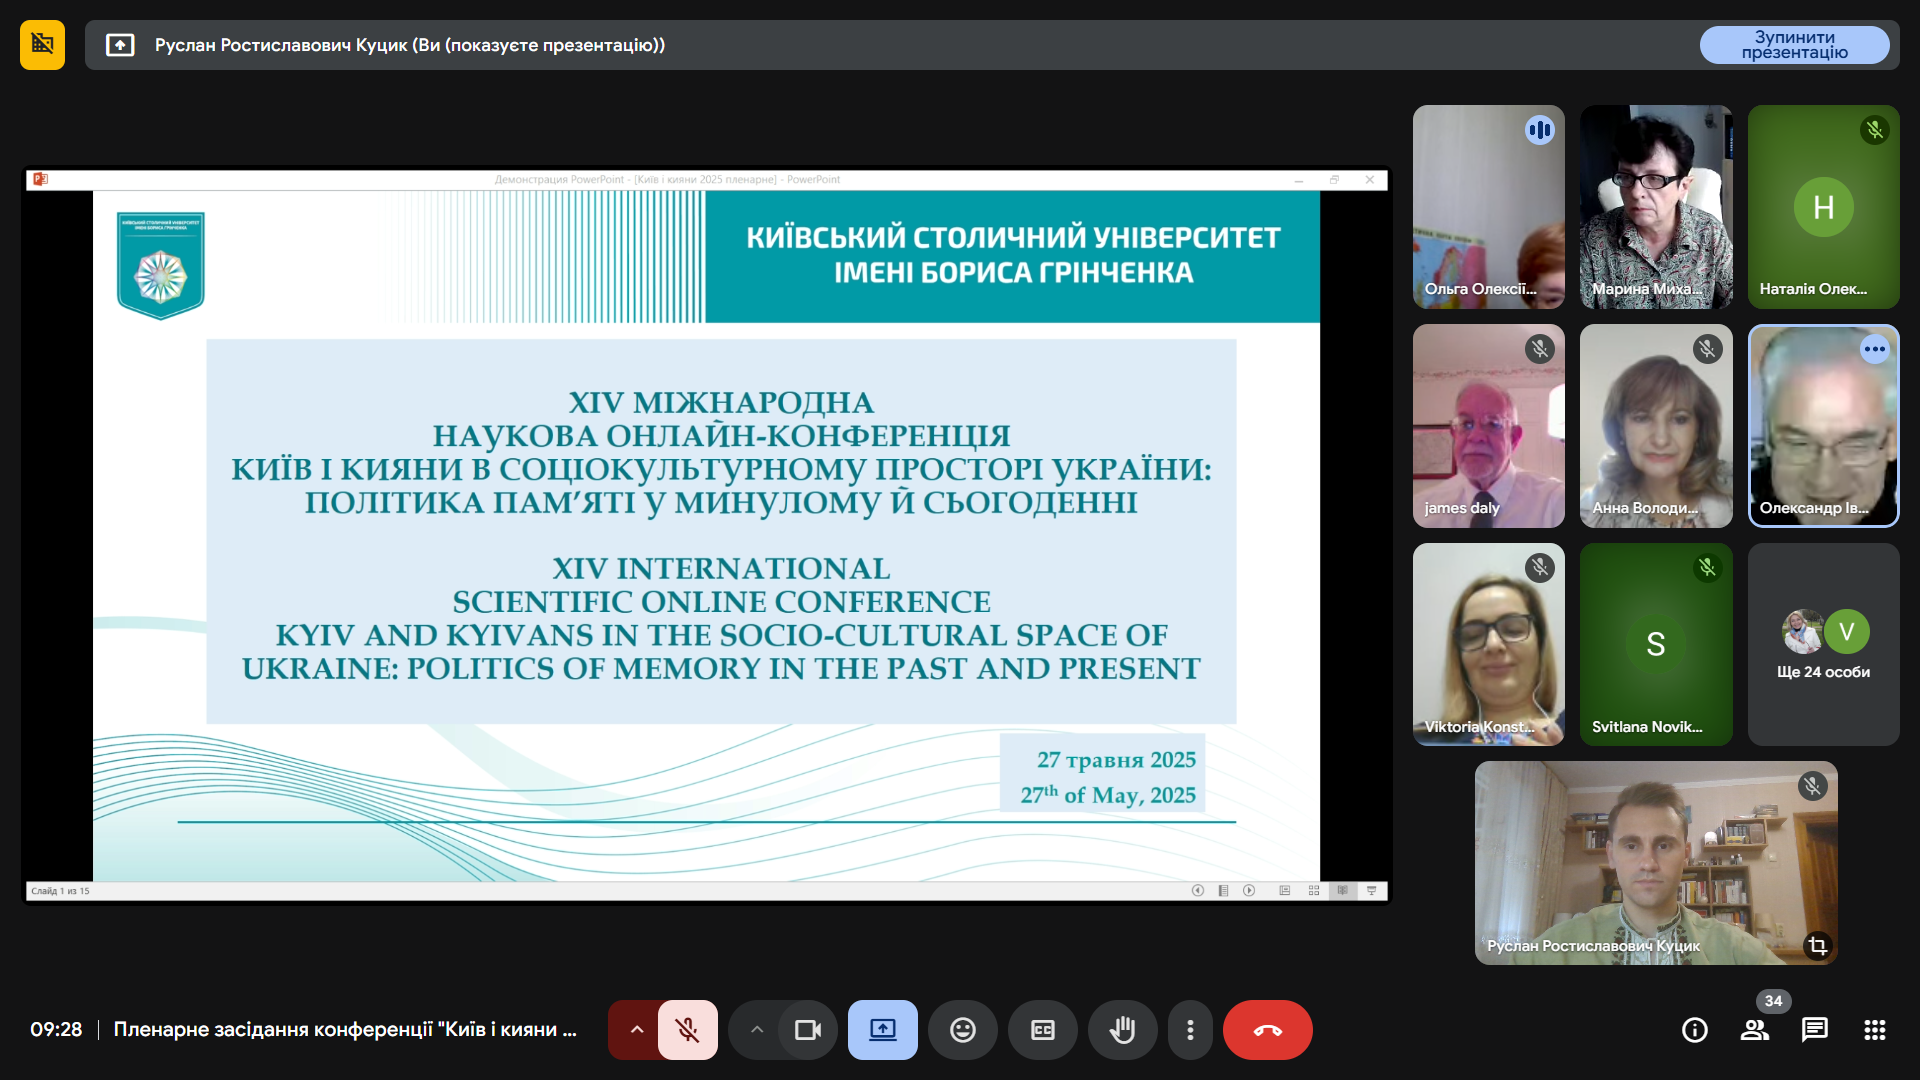
Task: Click the screen share presenting button
Action: pyautogui.click(x=882, y=1030)
